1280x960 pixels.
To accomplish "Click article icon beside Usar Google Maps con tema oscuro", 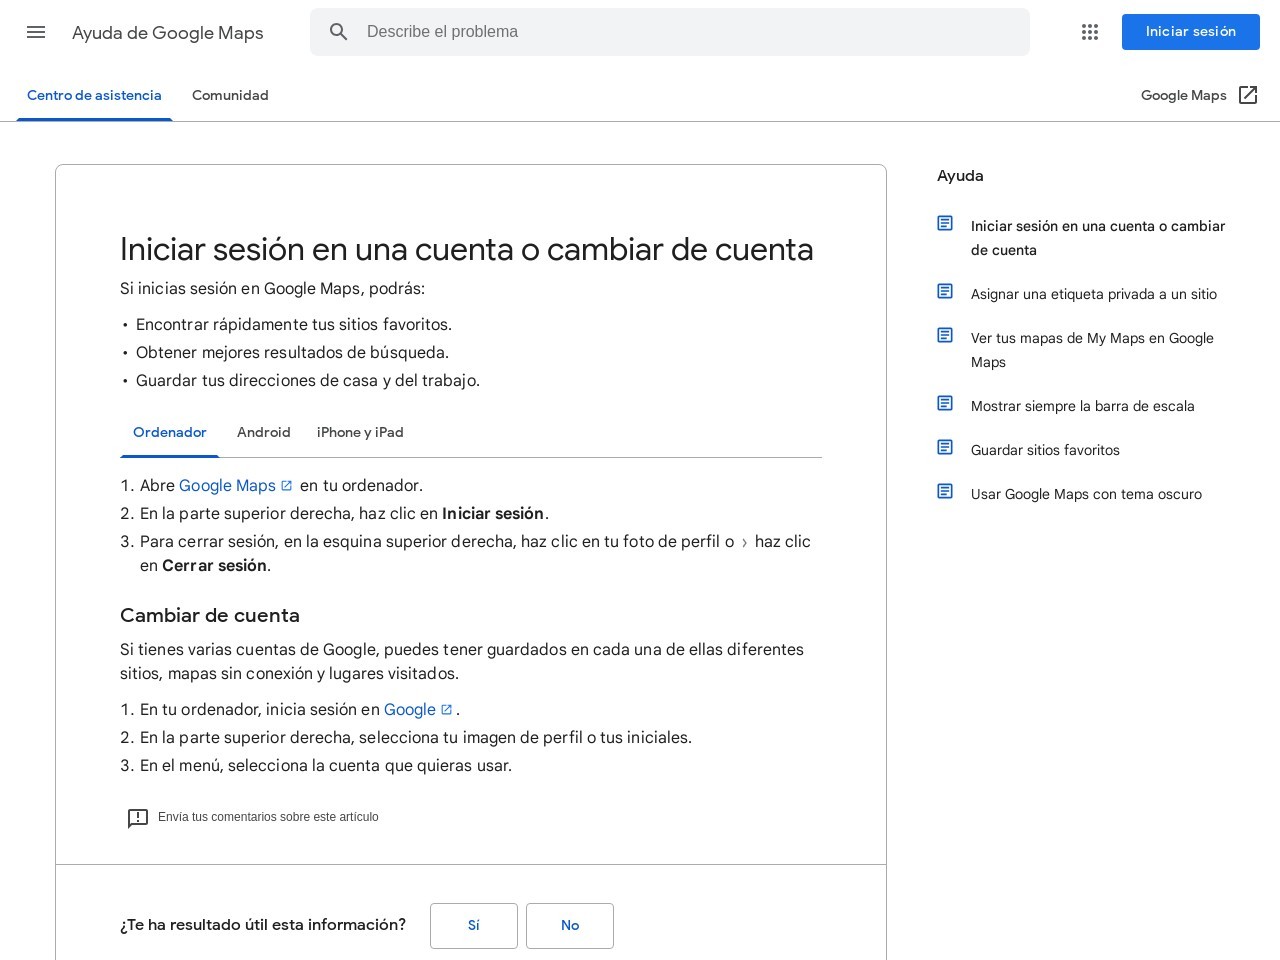I will 945,491.
